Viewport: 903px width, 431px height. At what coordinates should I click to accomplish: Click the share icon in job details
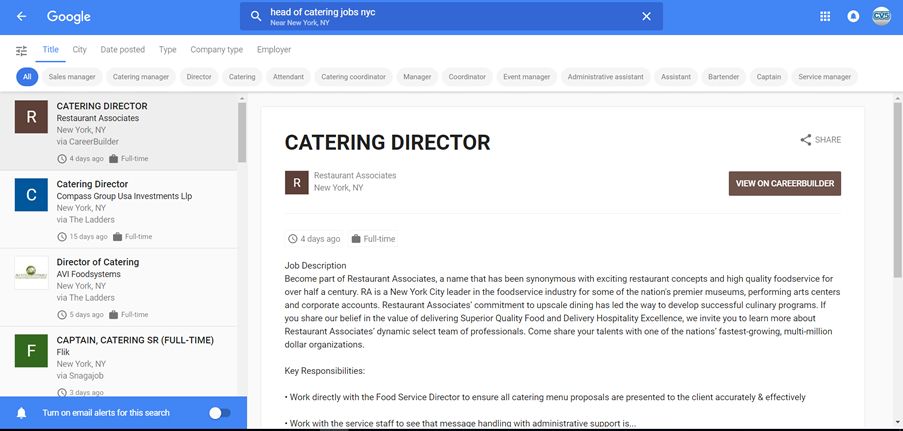tap(806, 139)
